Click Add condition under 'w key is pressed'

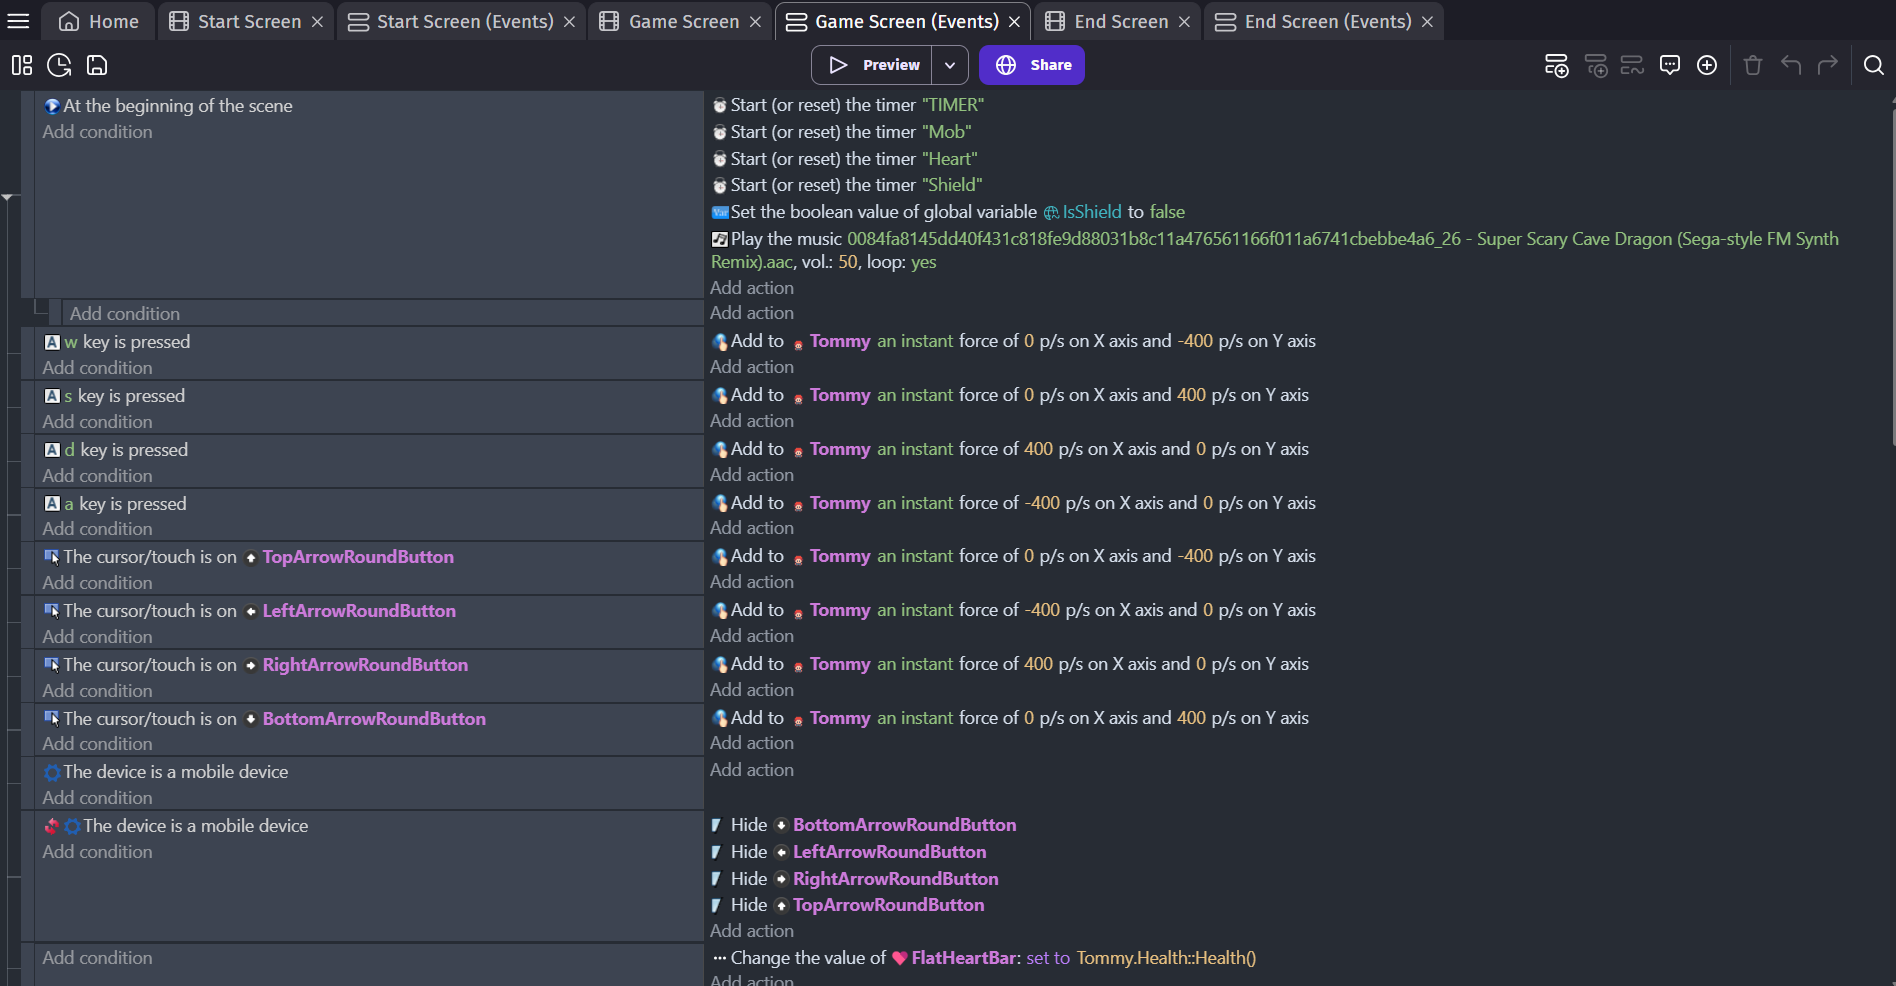click(97, 368)
